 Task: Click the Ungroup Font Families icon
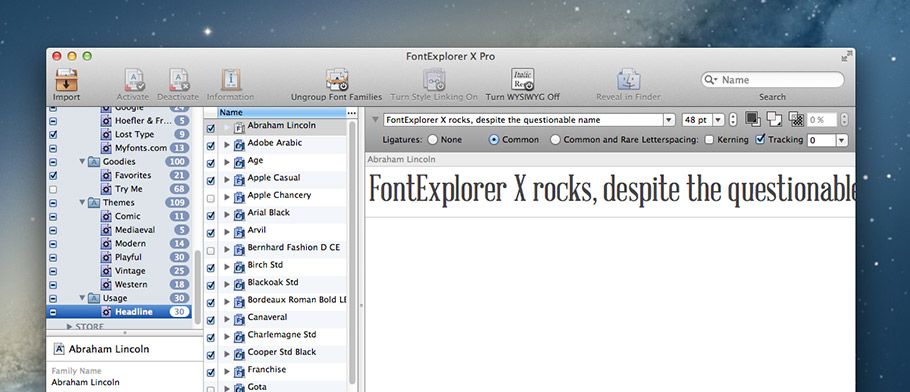pos(337,80)
